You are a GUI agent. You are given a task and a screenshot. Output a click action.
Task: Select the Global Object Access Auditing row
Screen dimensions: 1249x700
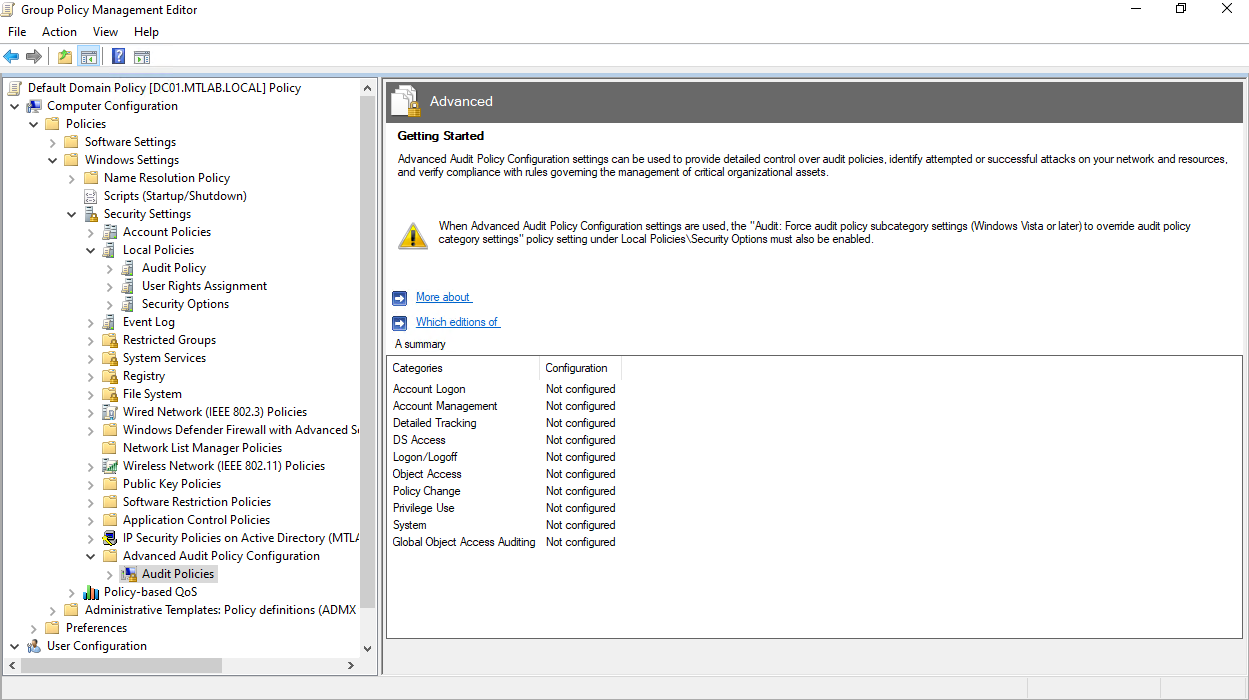(504, 542)
